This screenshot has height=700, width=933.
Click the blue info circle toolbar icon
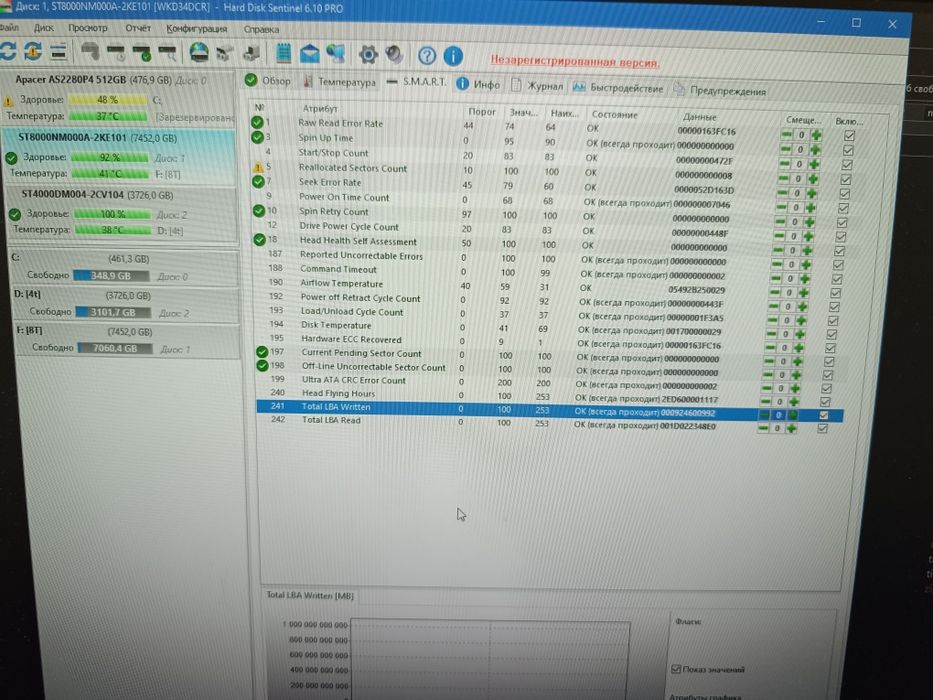coord(453,56)
